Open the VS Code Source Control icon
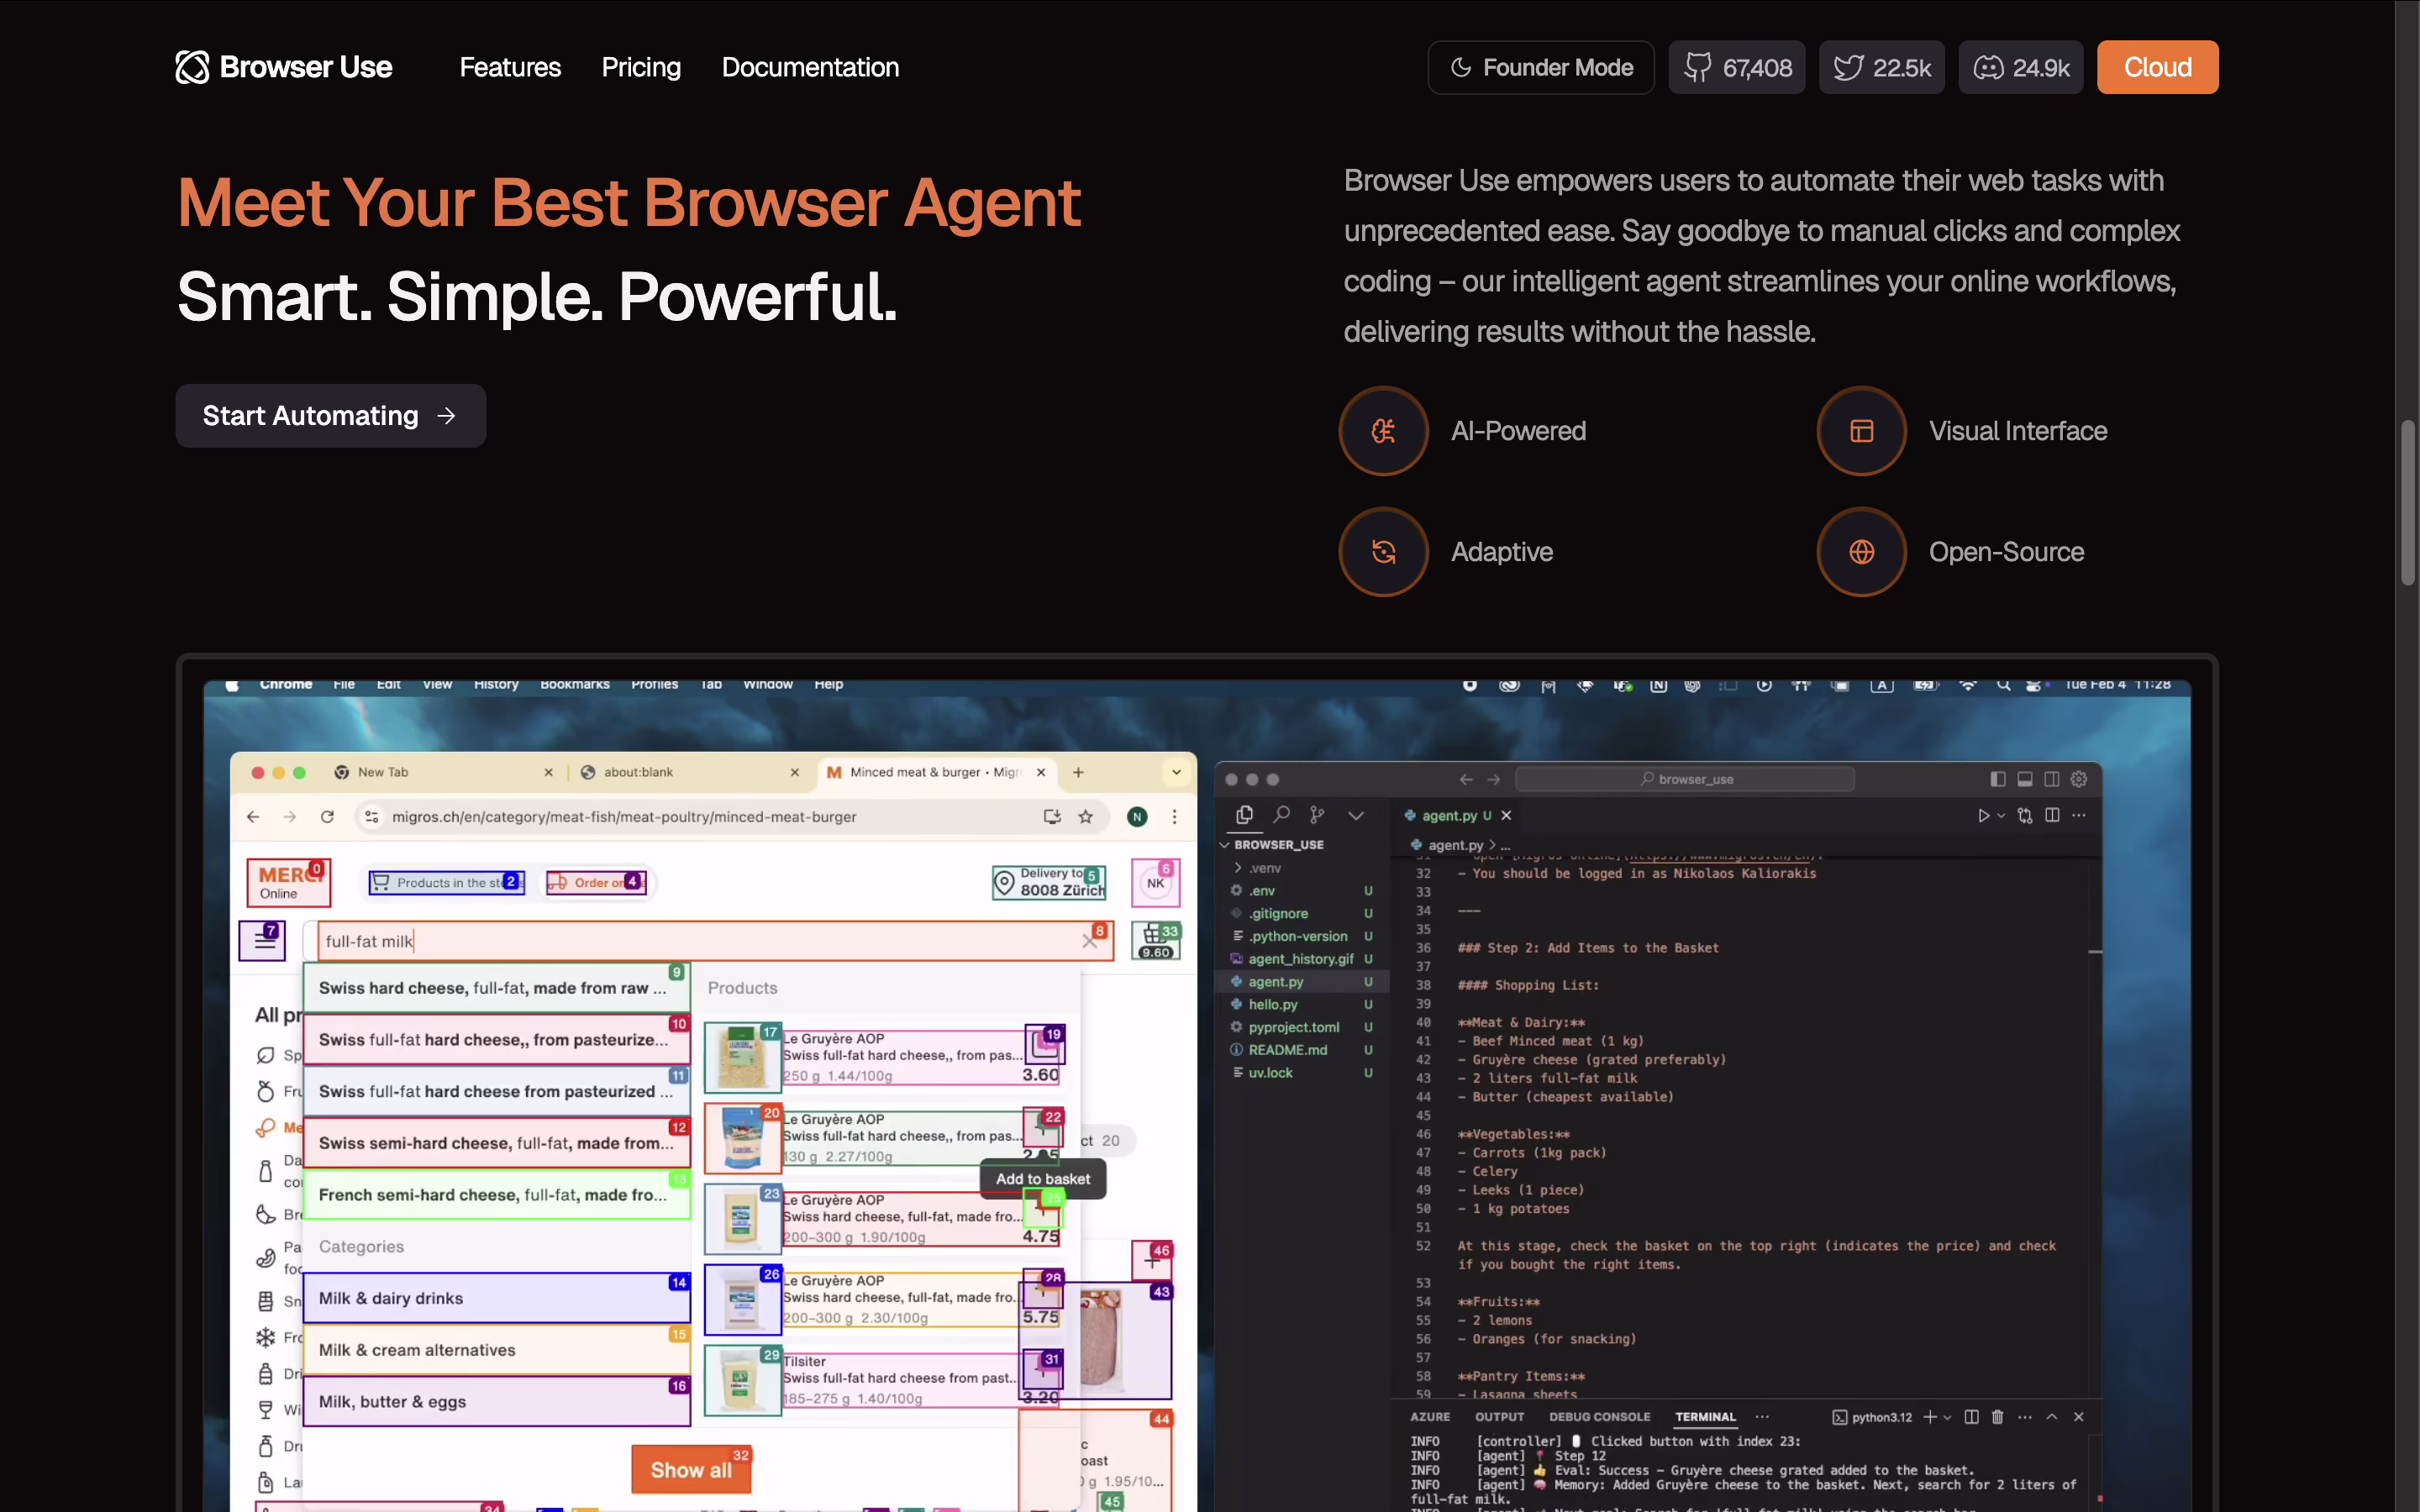Image resolution: width=2420 pixels, height=1512 pixels. pos(1317,815)
